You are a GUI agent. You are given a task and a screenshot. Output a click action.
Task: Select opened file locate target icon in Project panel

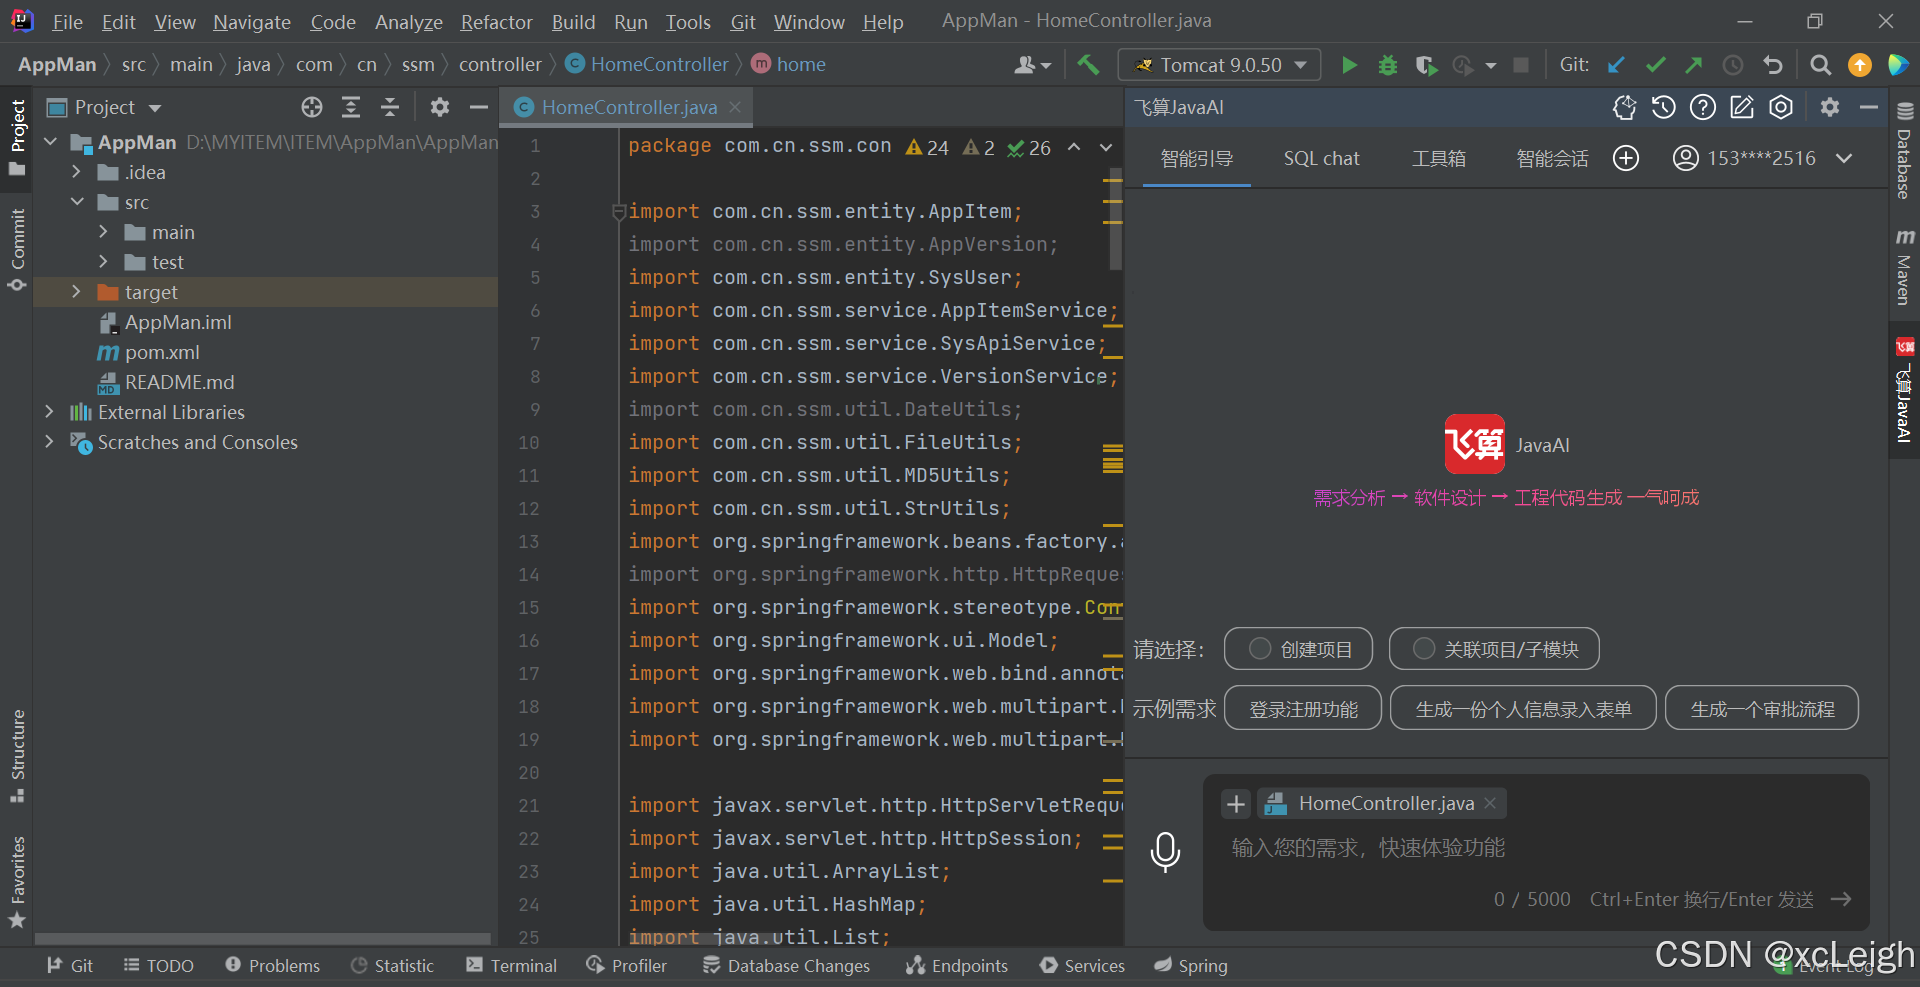pos(312,107)
